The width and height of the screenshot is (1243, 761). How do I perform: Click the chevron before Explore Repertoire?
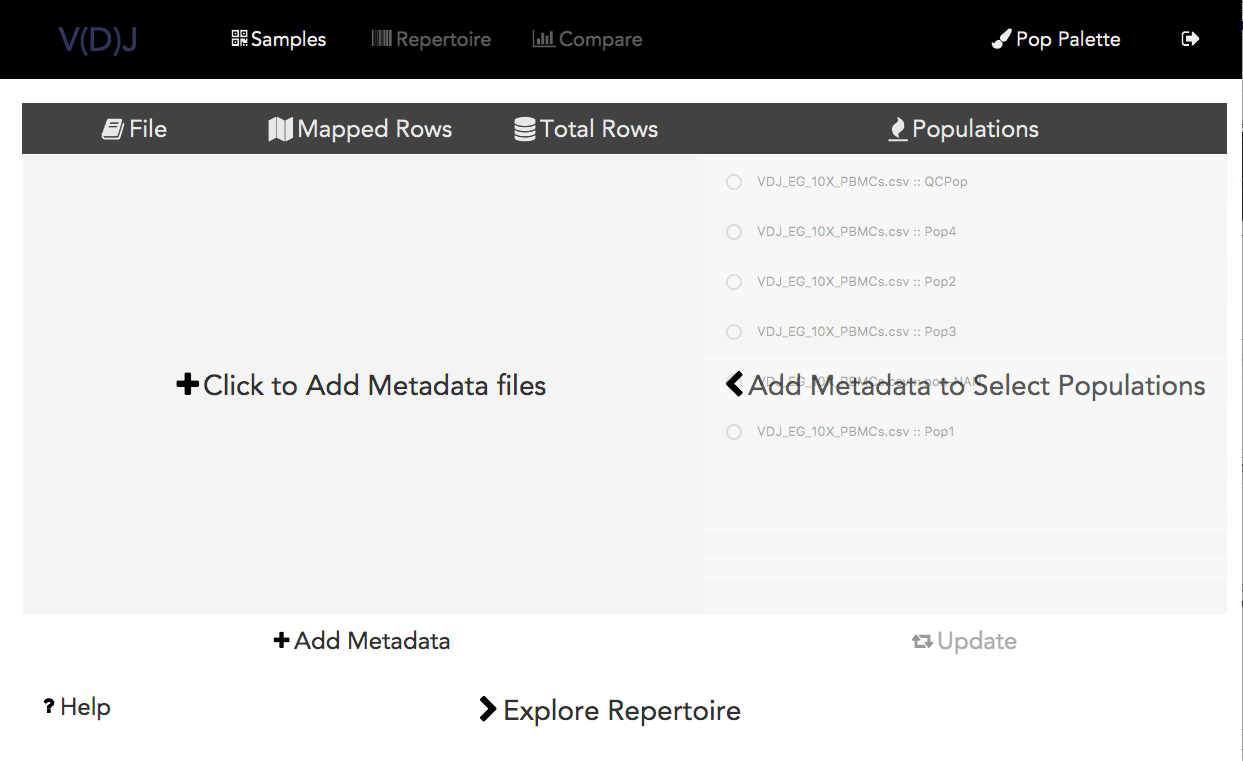(489, 709)
